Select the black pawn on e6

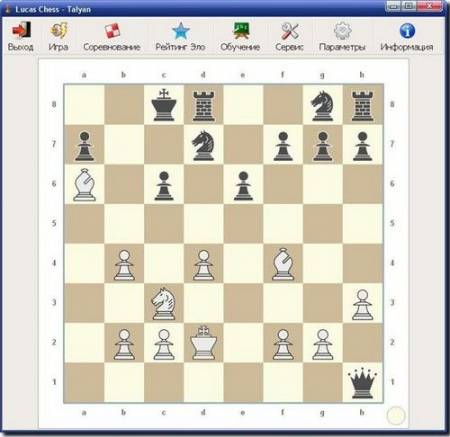pos(243,185)
